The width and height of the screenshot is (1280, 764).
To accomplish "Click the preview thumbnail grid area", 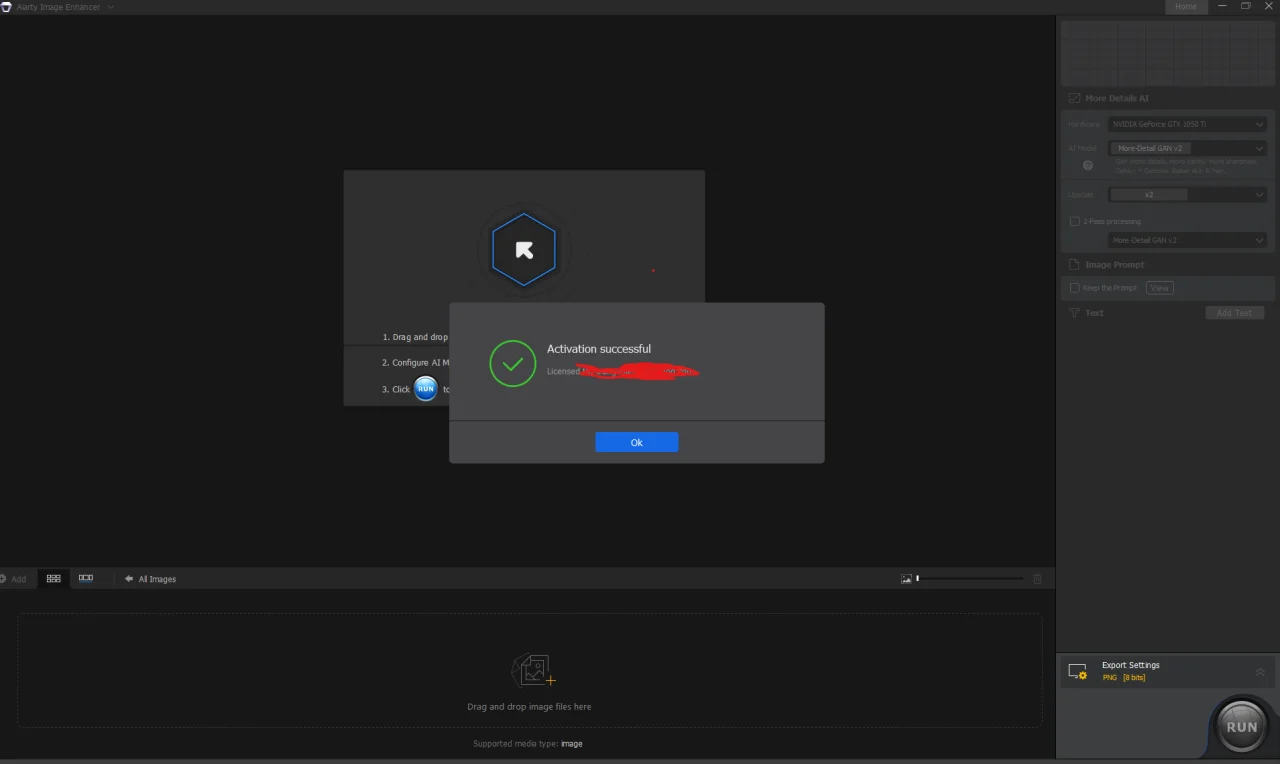I will point(1166,54).
